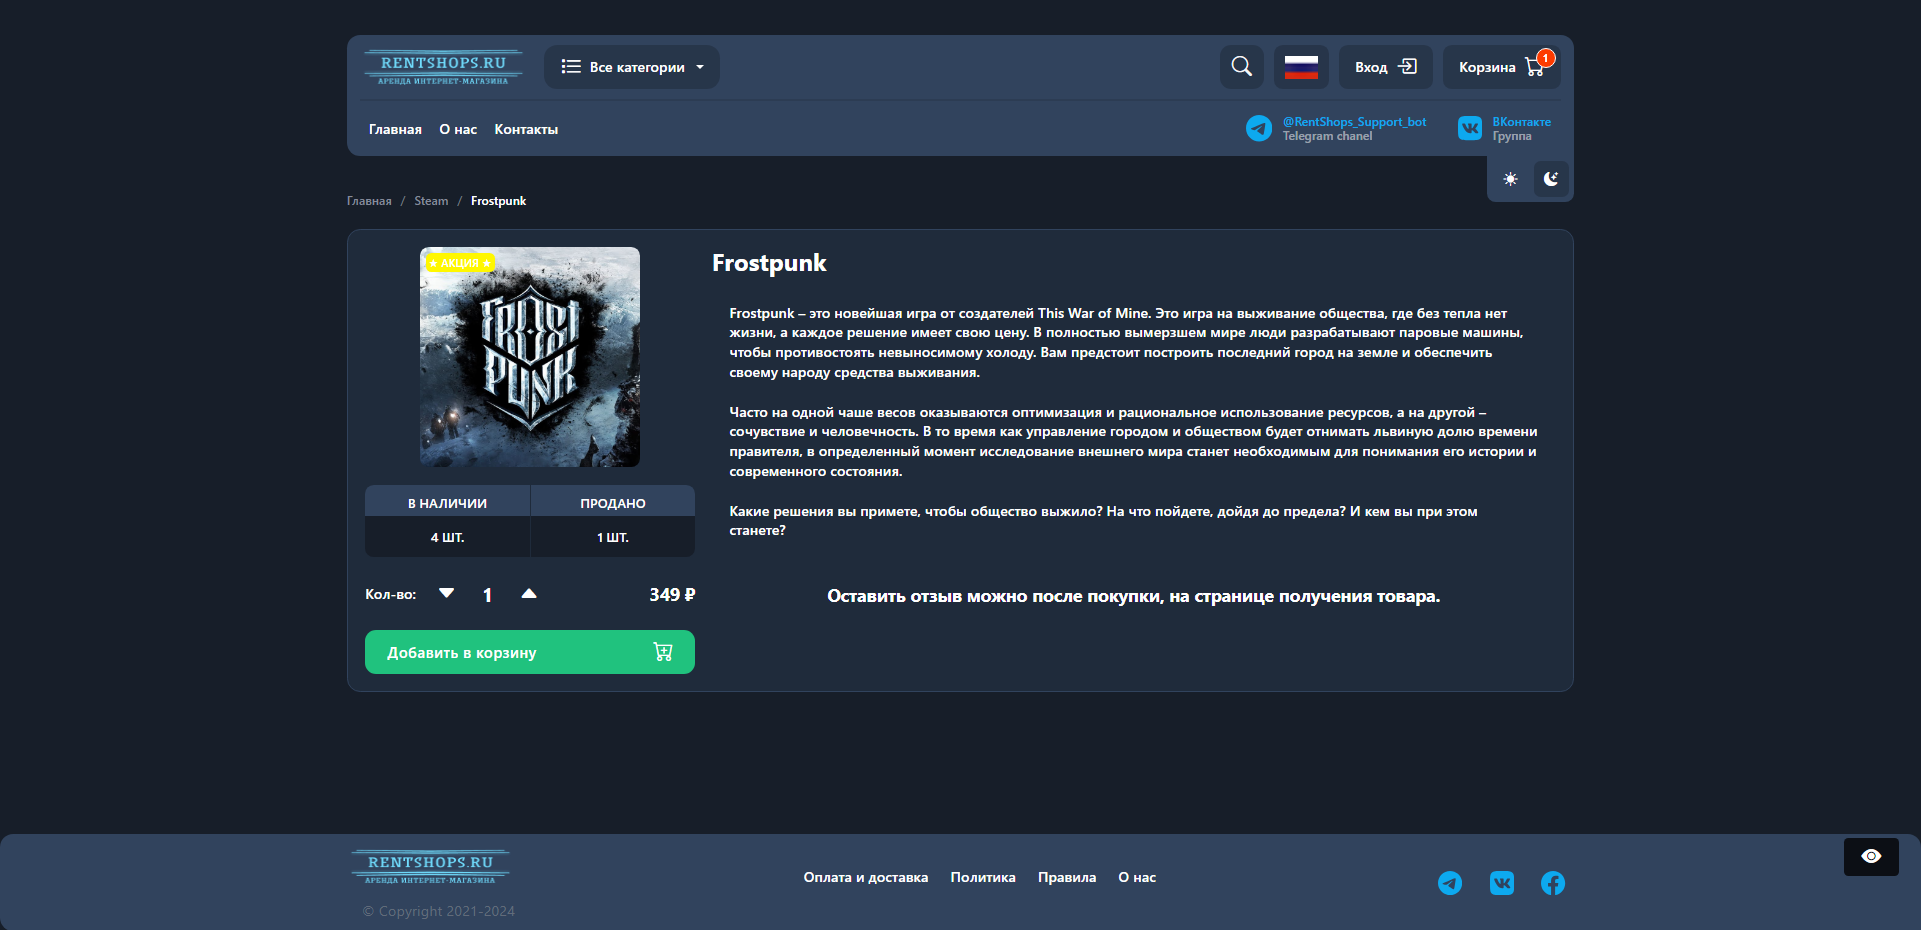The width and height of the screenshot is (1921, 930).
Task: Open Контакты in the navigation menu
Action: [526, 129]
